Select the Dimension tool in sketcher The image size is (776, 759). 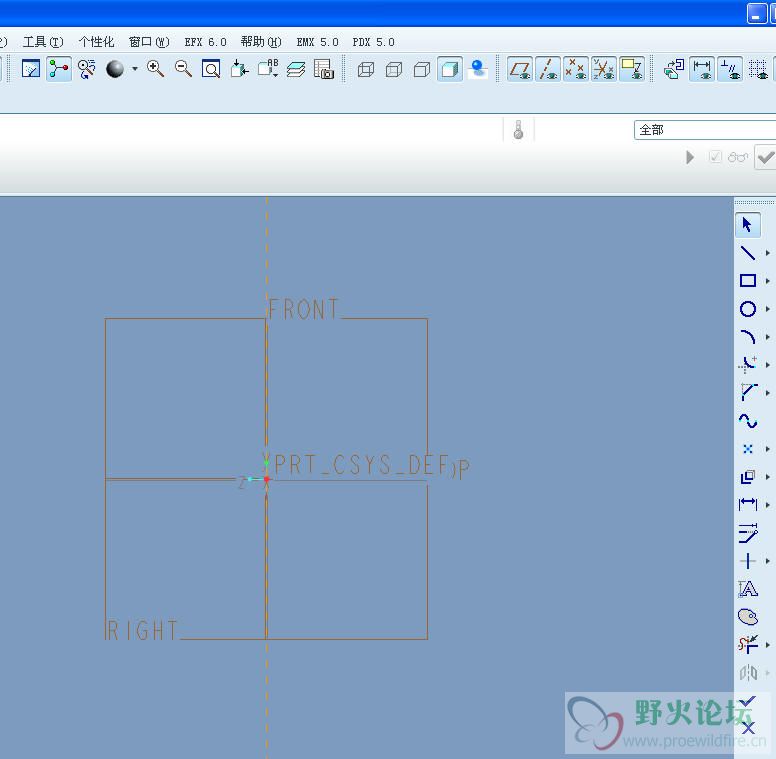tap(747, 505)
